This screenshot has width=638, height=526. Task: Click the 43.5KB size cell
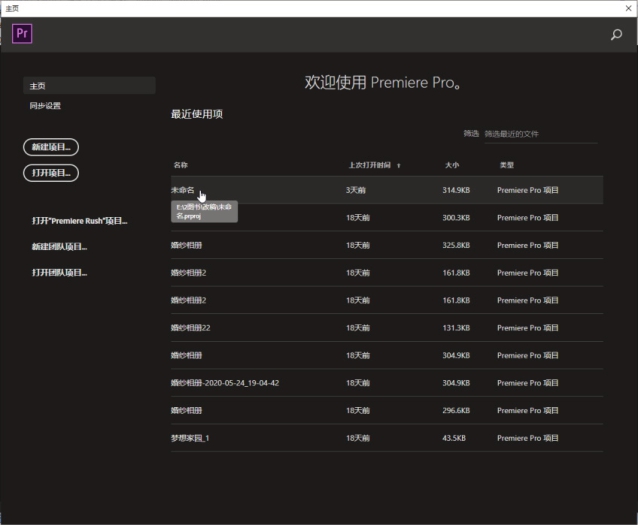[454, 438]
